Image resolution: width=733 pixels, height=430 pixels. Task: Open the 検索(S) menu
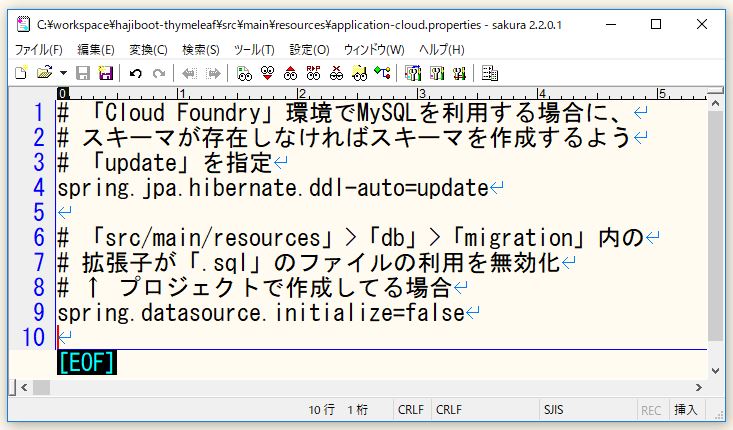(x=201, y=50)
